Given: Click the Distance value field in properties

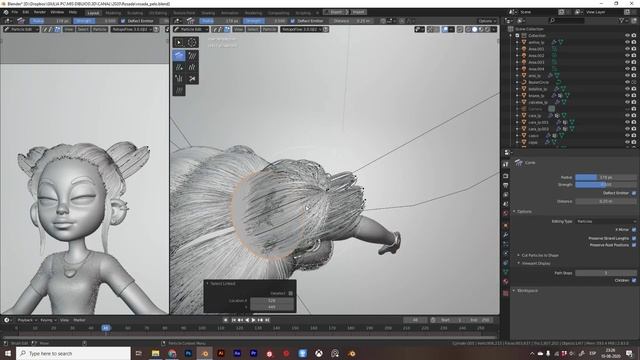Looking at the screenshot, I should pyautogui.click(x=606, y=201).
